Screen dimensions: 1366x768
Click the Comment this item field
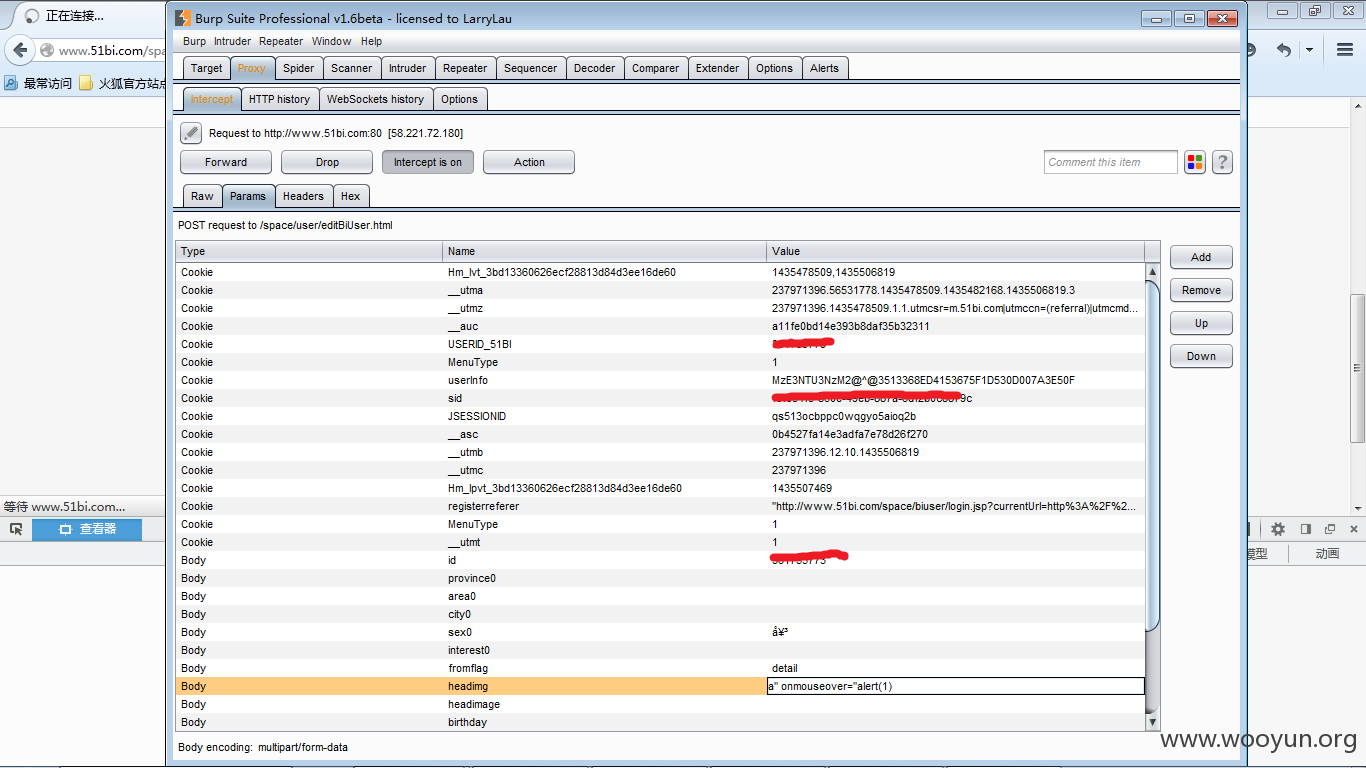tap(1110, 162)
